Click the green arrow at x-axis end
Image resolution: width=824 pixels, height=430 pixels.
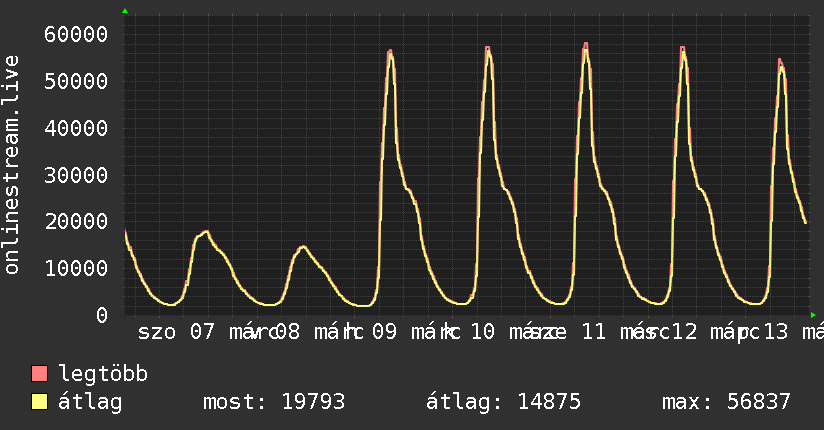click(813, 315)
